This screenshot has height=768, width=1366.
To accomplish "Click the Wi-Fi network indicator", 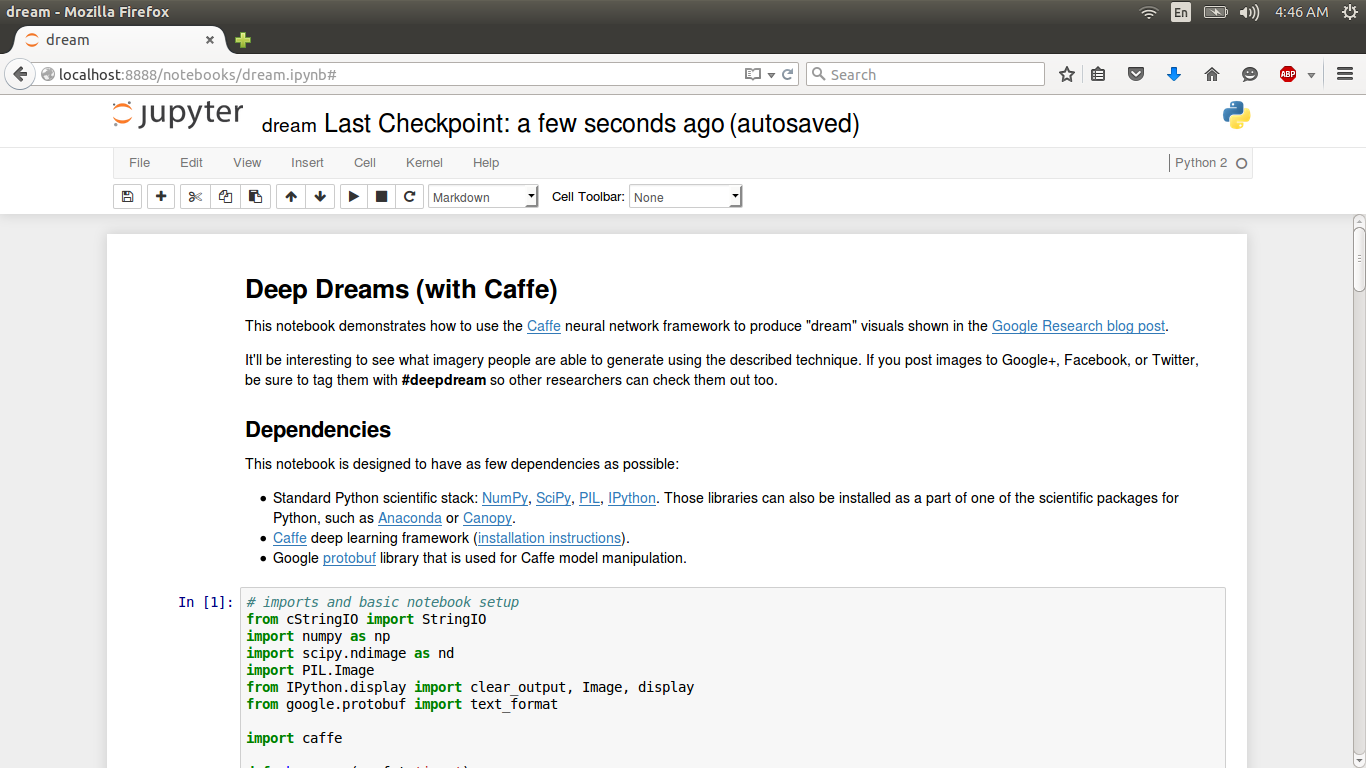I will tap(1149, 12).
